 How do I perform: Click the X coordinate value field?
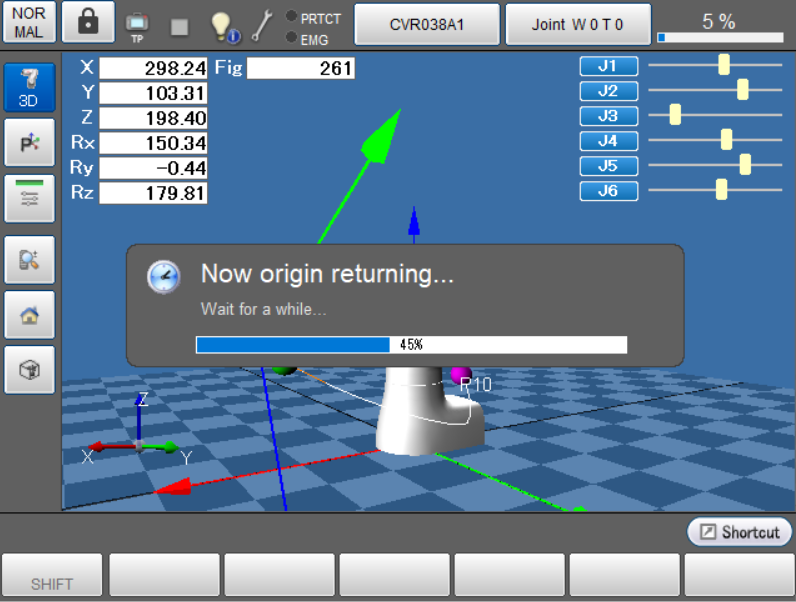click(153, 68)
